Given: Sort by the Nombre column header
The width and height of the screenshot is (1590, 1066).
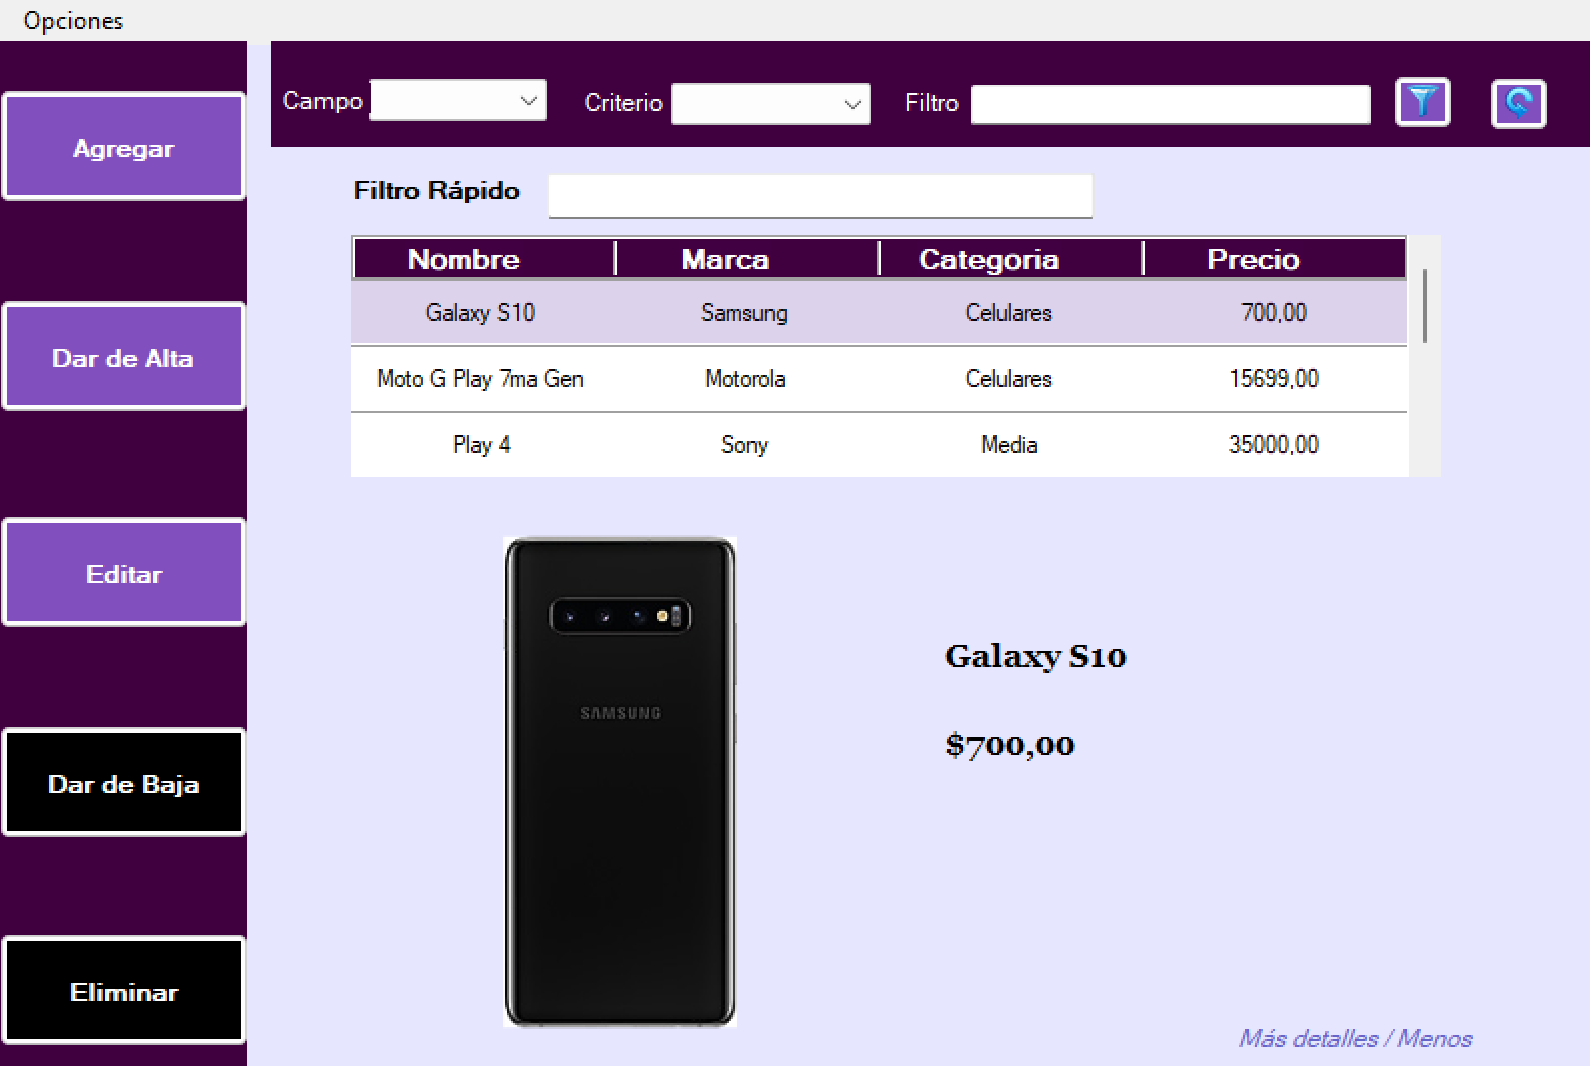Looking at the screenshot, I should 464,259.
